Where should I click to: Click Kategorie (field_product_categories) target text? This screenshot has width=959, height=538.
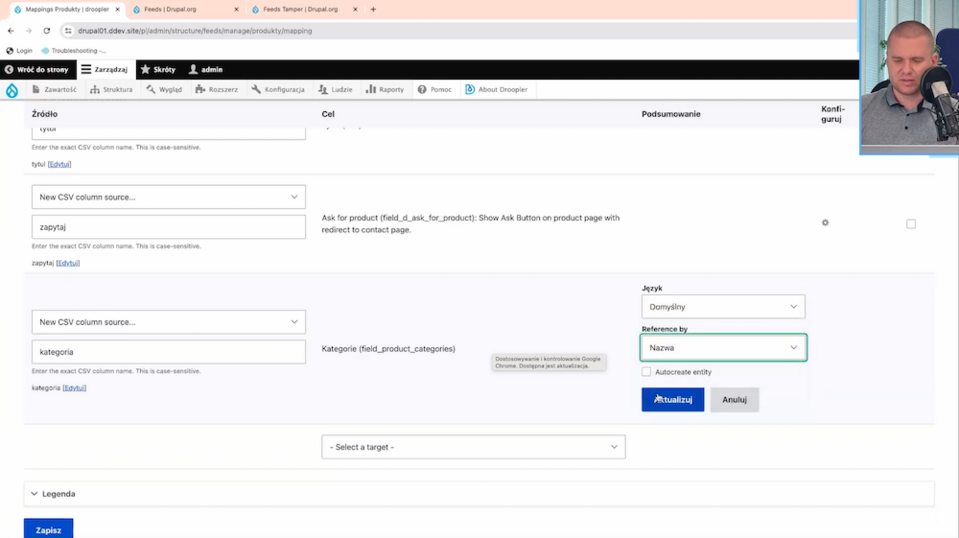pyautogui.click(x=388, y=349)
